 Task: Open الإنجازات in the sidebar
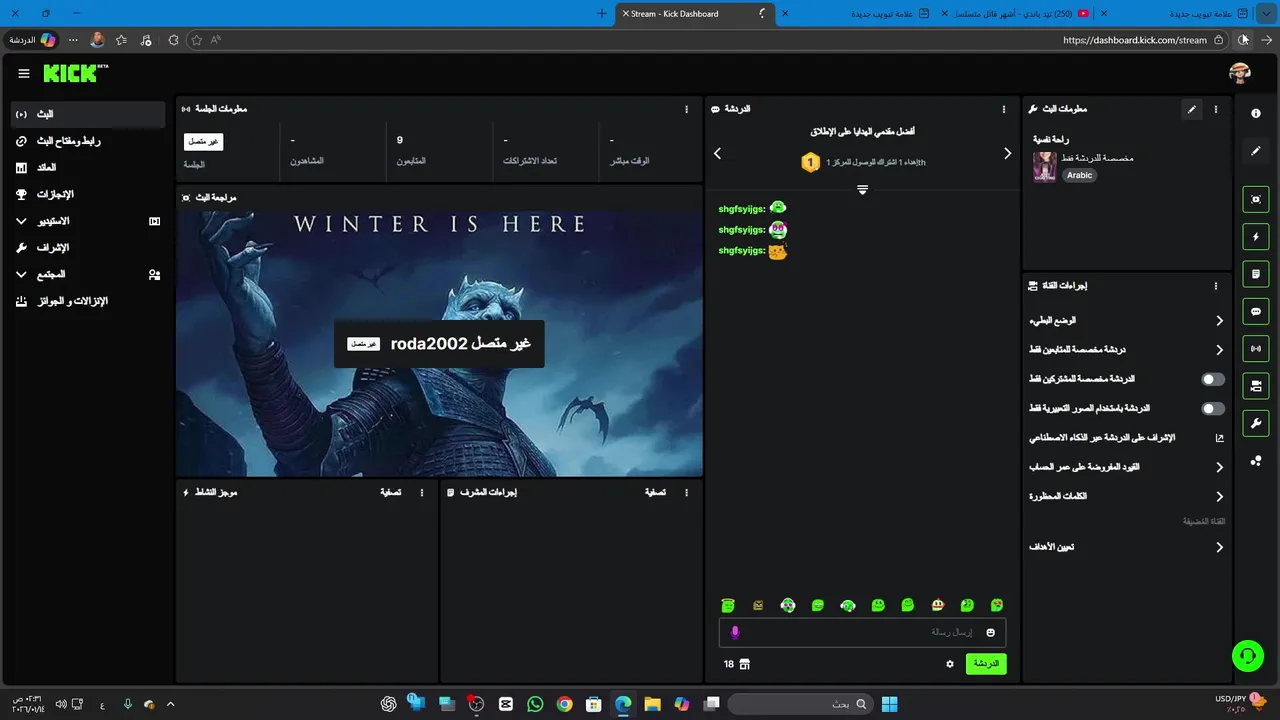[88, 194]
